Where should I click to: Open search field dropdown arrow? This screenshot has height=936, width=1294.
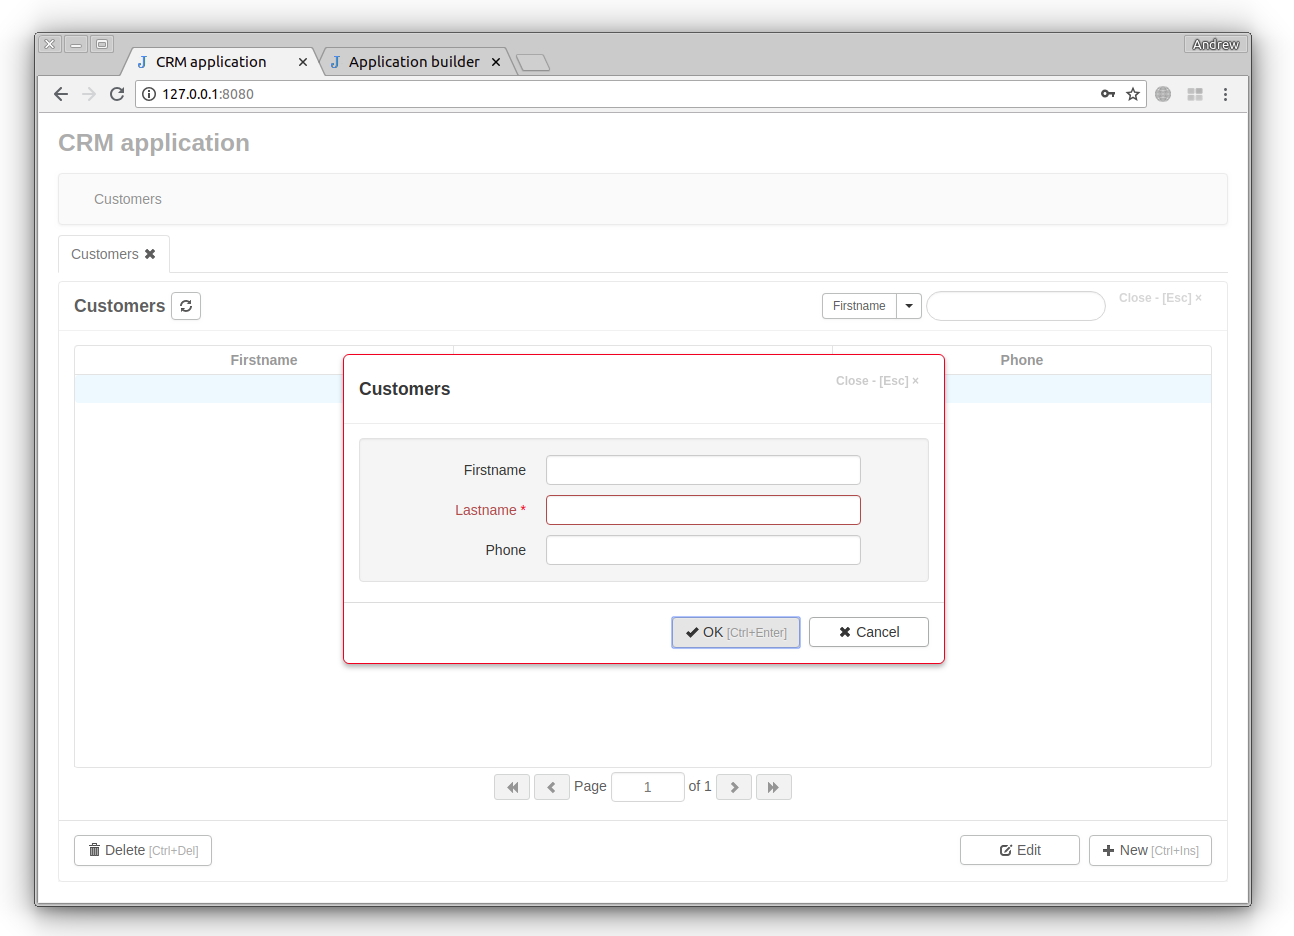(909, 306)
